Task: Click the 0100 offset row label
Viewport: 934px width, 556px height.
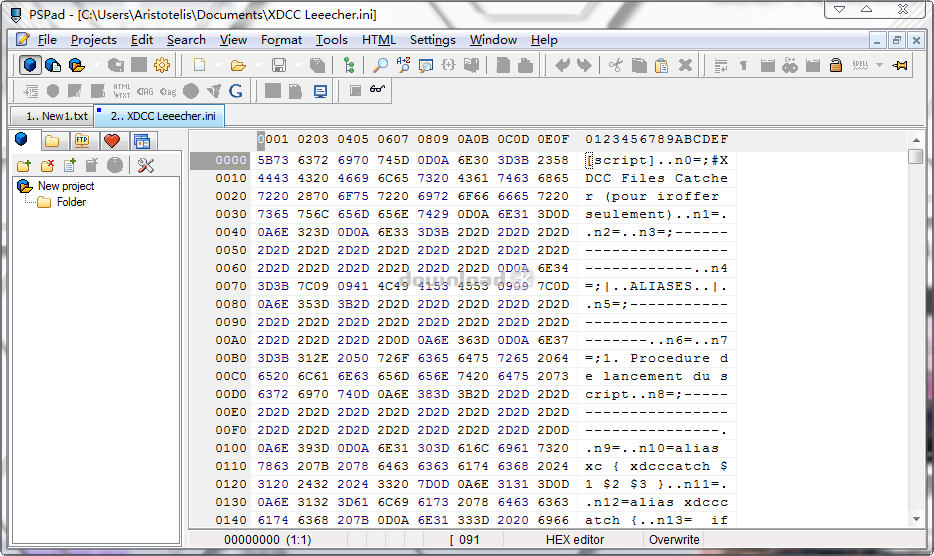Action: pyautogui.click(x=231, y=448)
